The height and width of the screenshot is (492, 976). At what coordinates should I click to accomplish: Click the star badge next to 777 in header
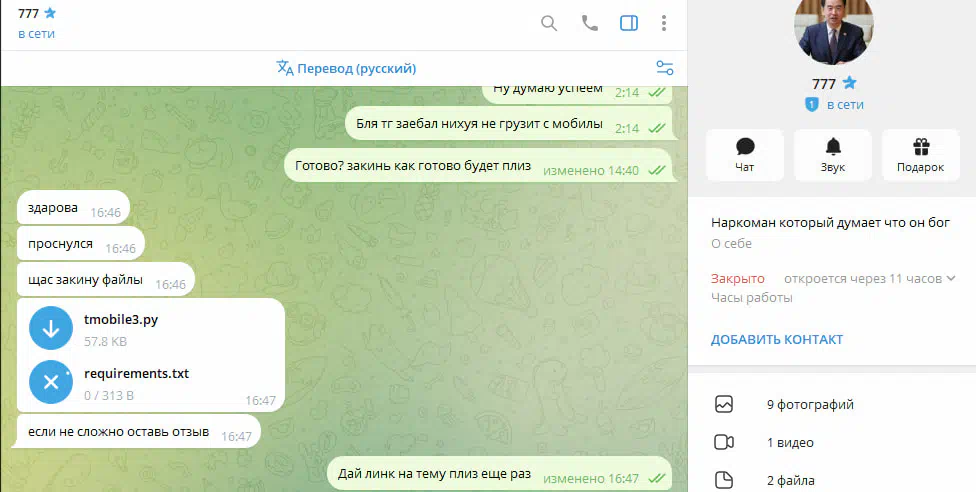point(50,12)
